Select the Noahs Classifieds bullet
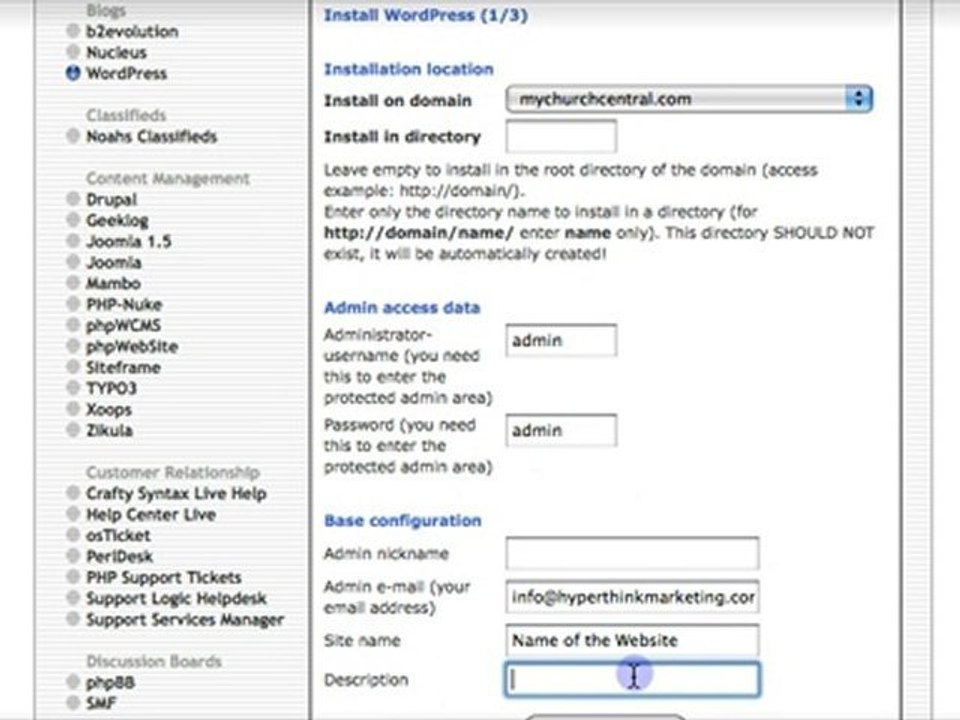 [x=73, y=136]
